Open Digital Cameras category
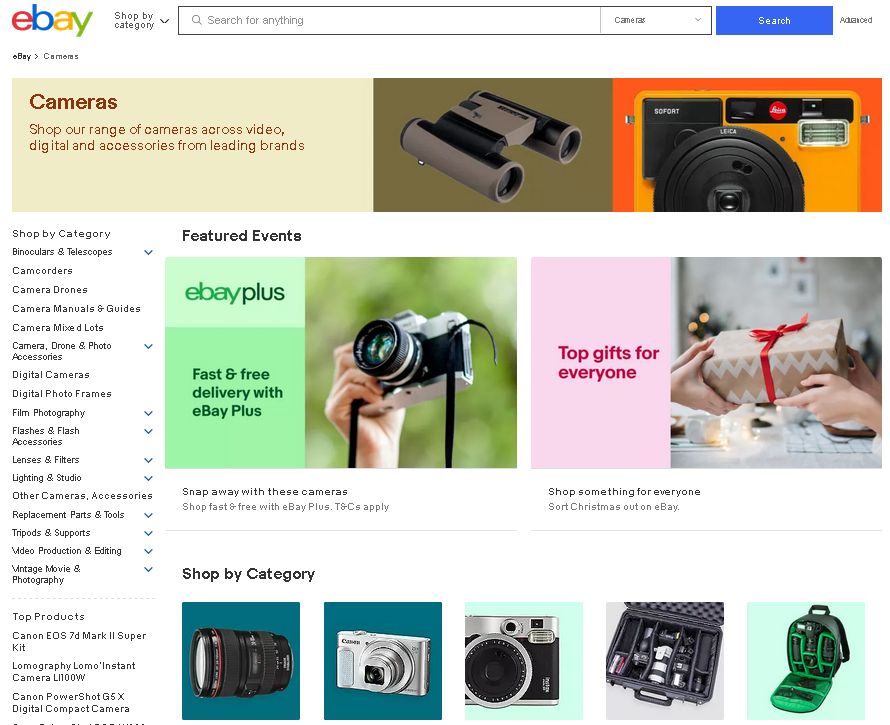890x725 pixels. [51, 375]
